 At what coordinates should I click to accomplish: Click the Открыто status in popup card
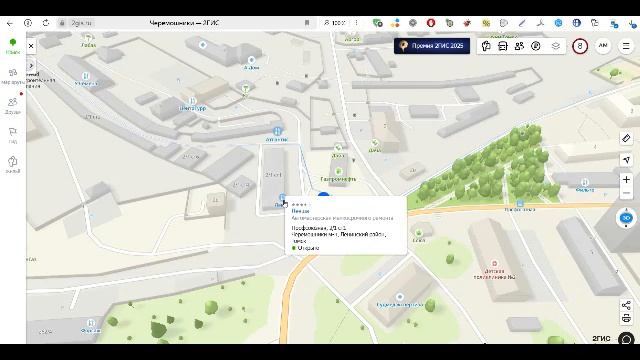coord(308,248)
